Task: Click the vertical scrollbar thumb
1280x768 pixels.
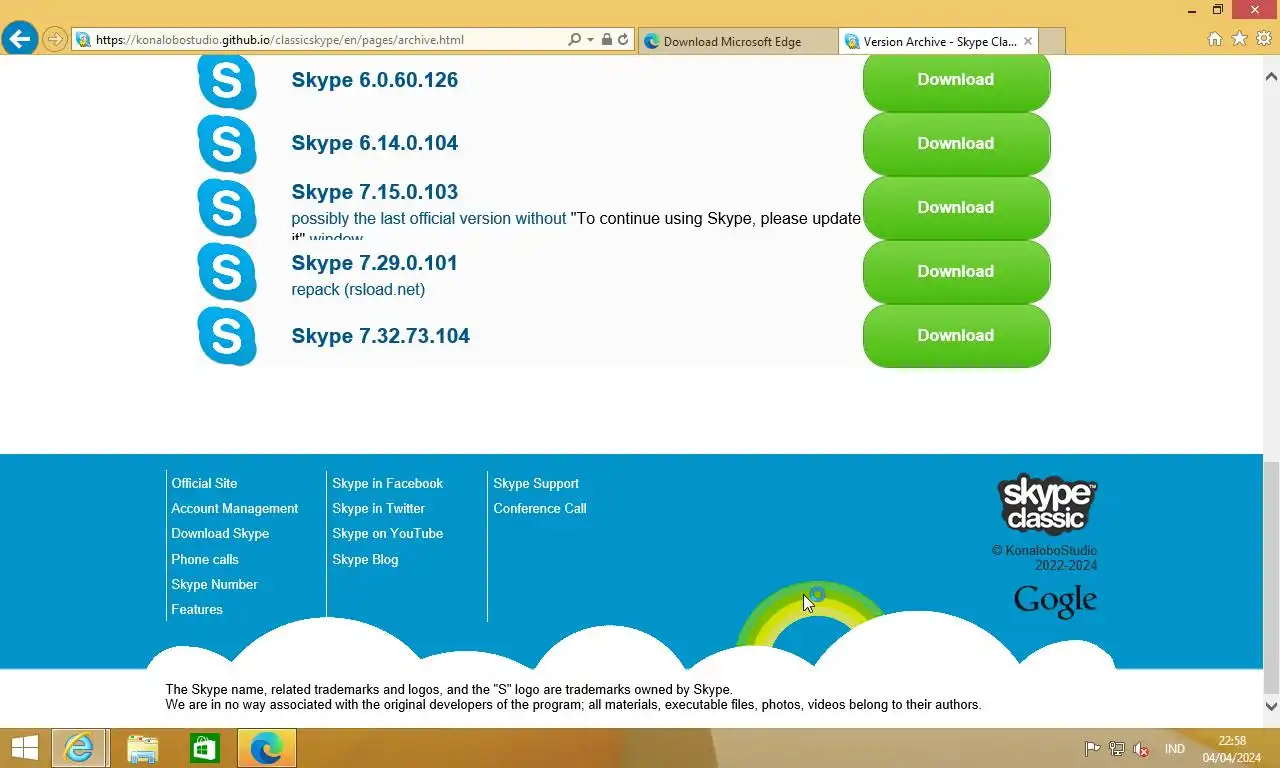Action: click(x=1271, y=577)
